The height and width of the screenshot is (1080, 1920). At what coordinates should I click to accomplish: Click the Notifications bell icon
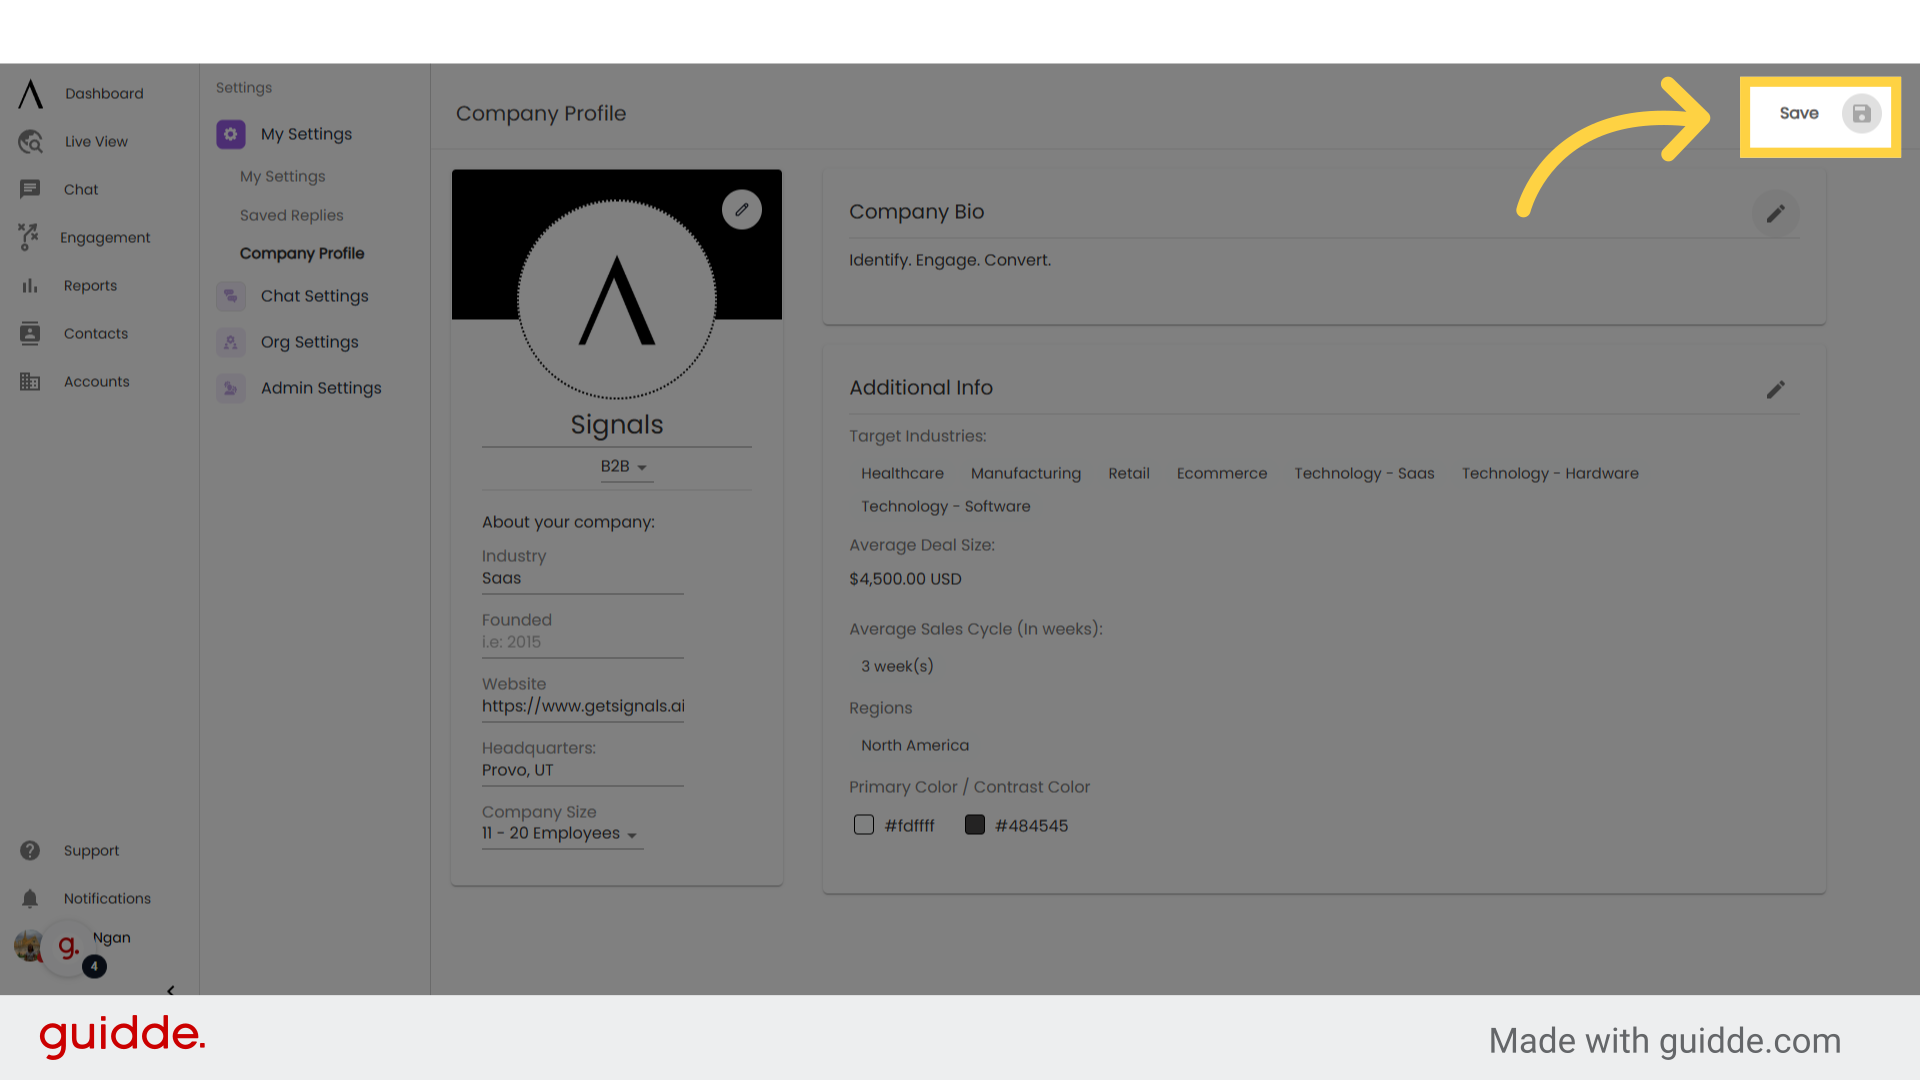[30, 898]
